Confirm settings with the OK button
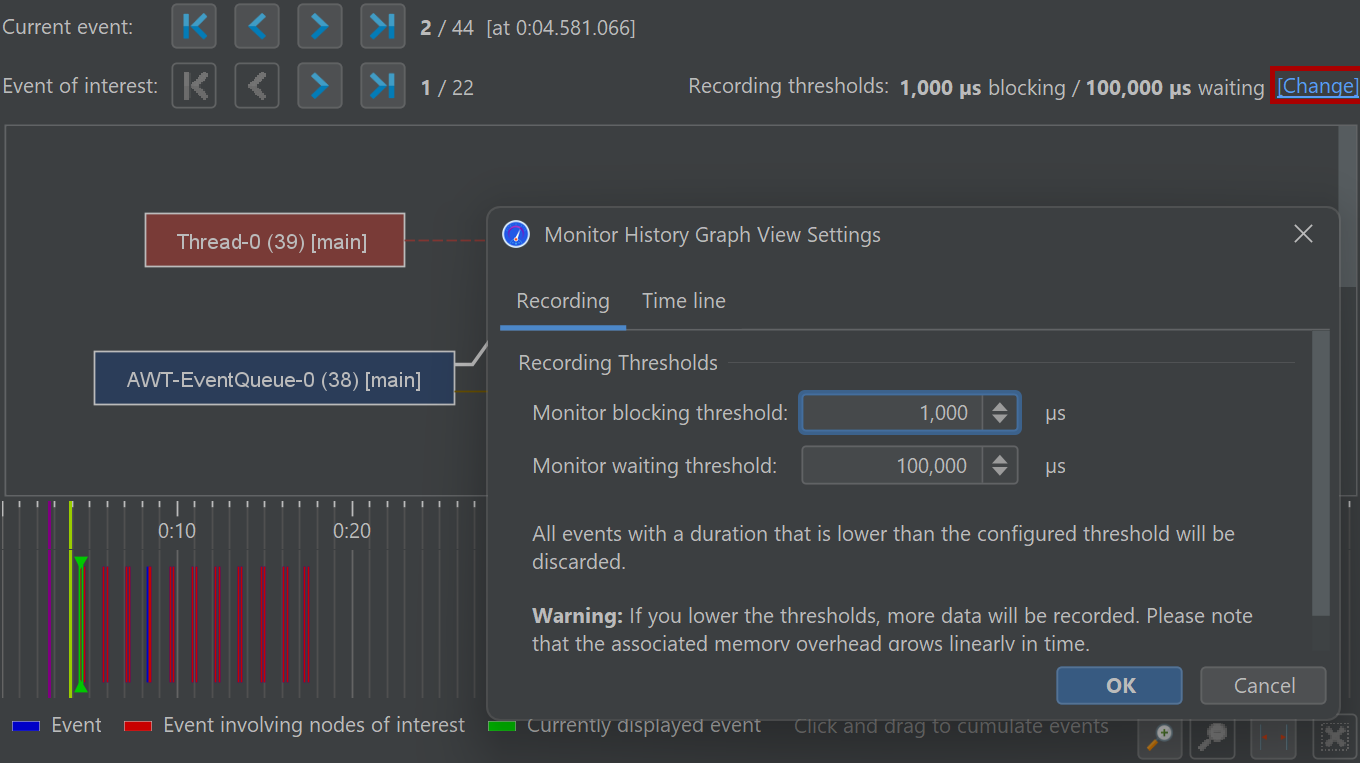 tap(1120, 685)
